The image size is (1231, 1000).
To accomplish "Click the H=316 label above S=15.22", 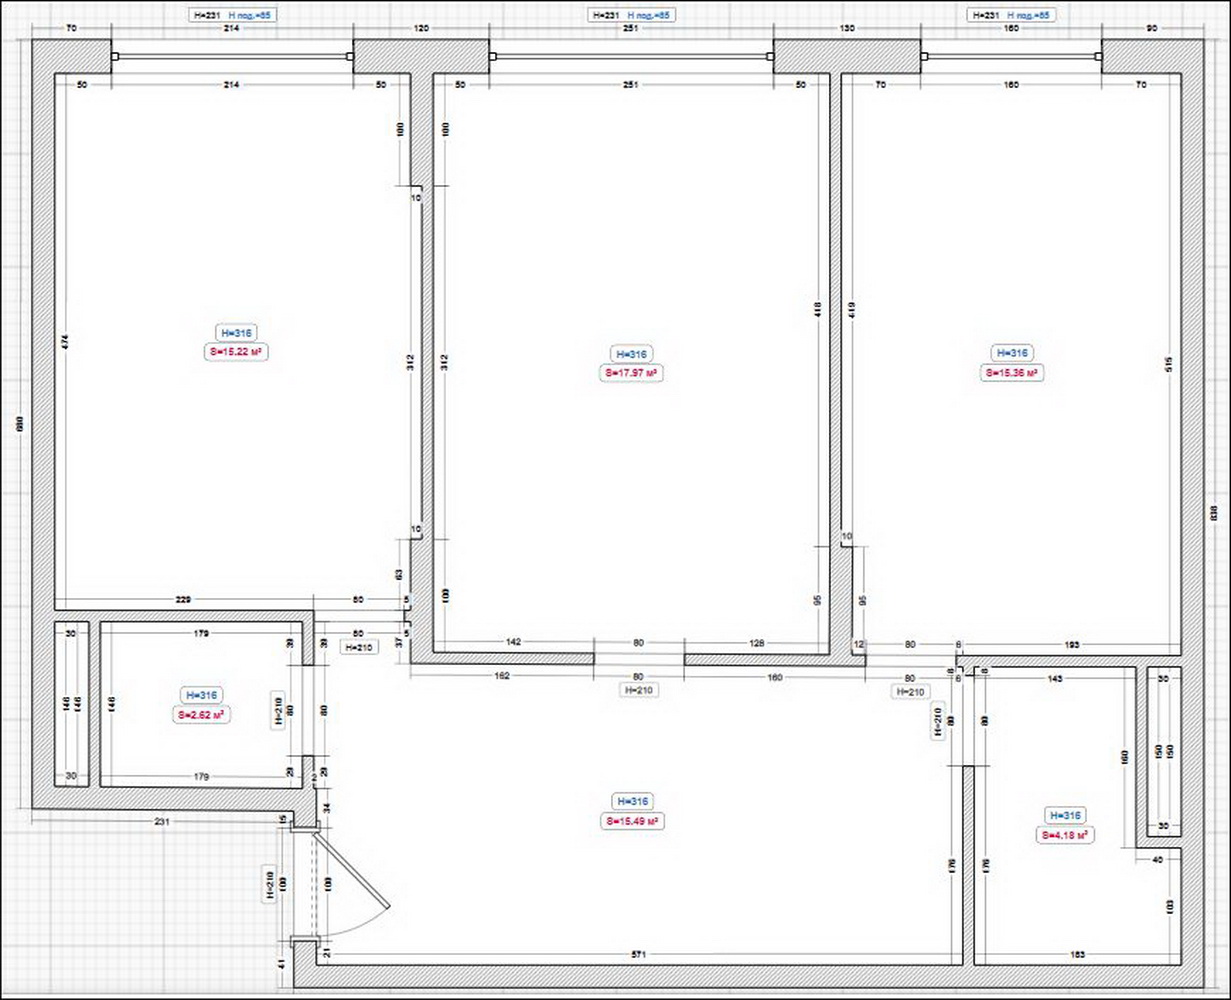I will click(238, 333).
